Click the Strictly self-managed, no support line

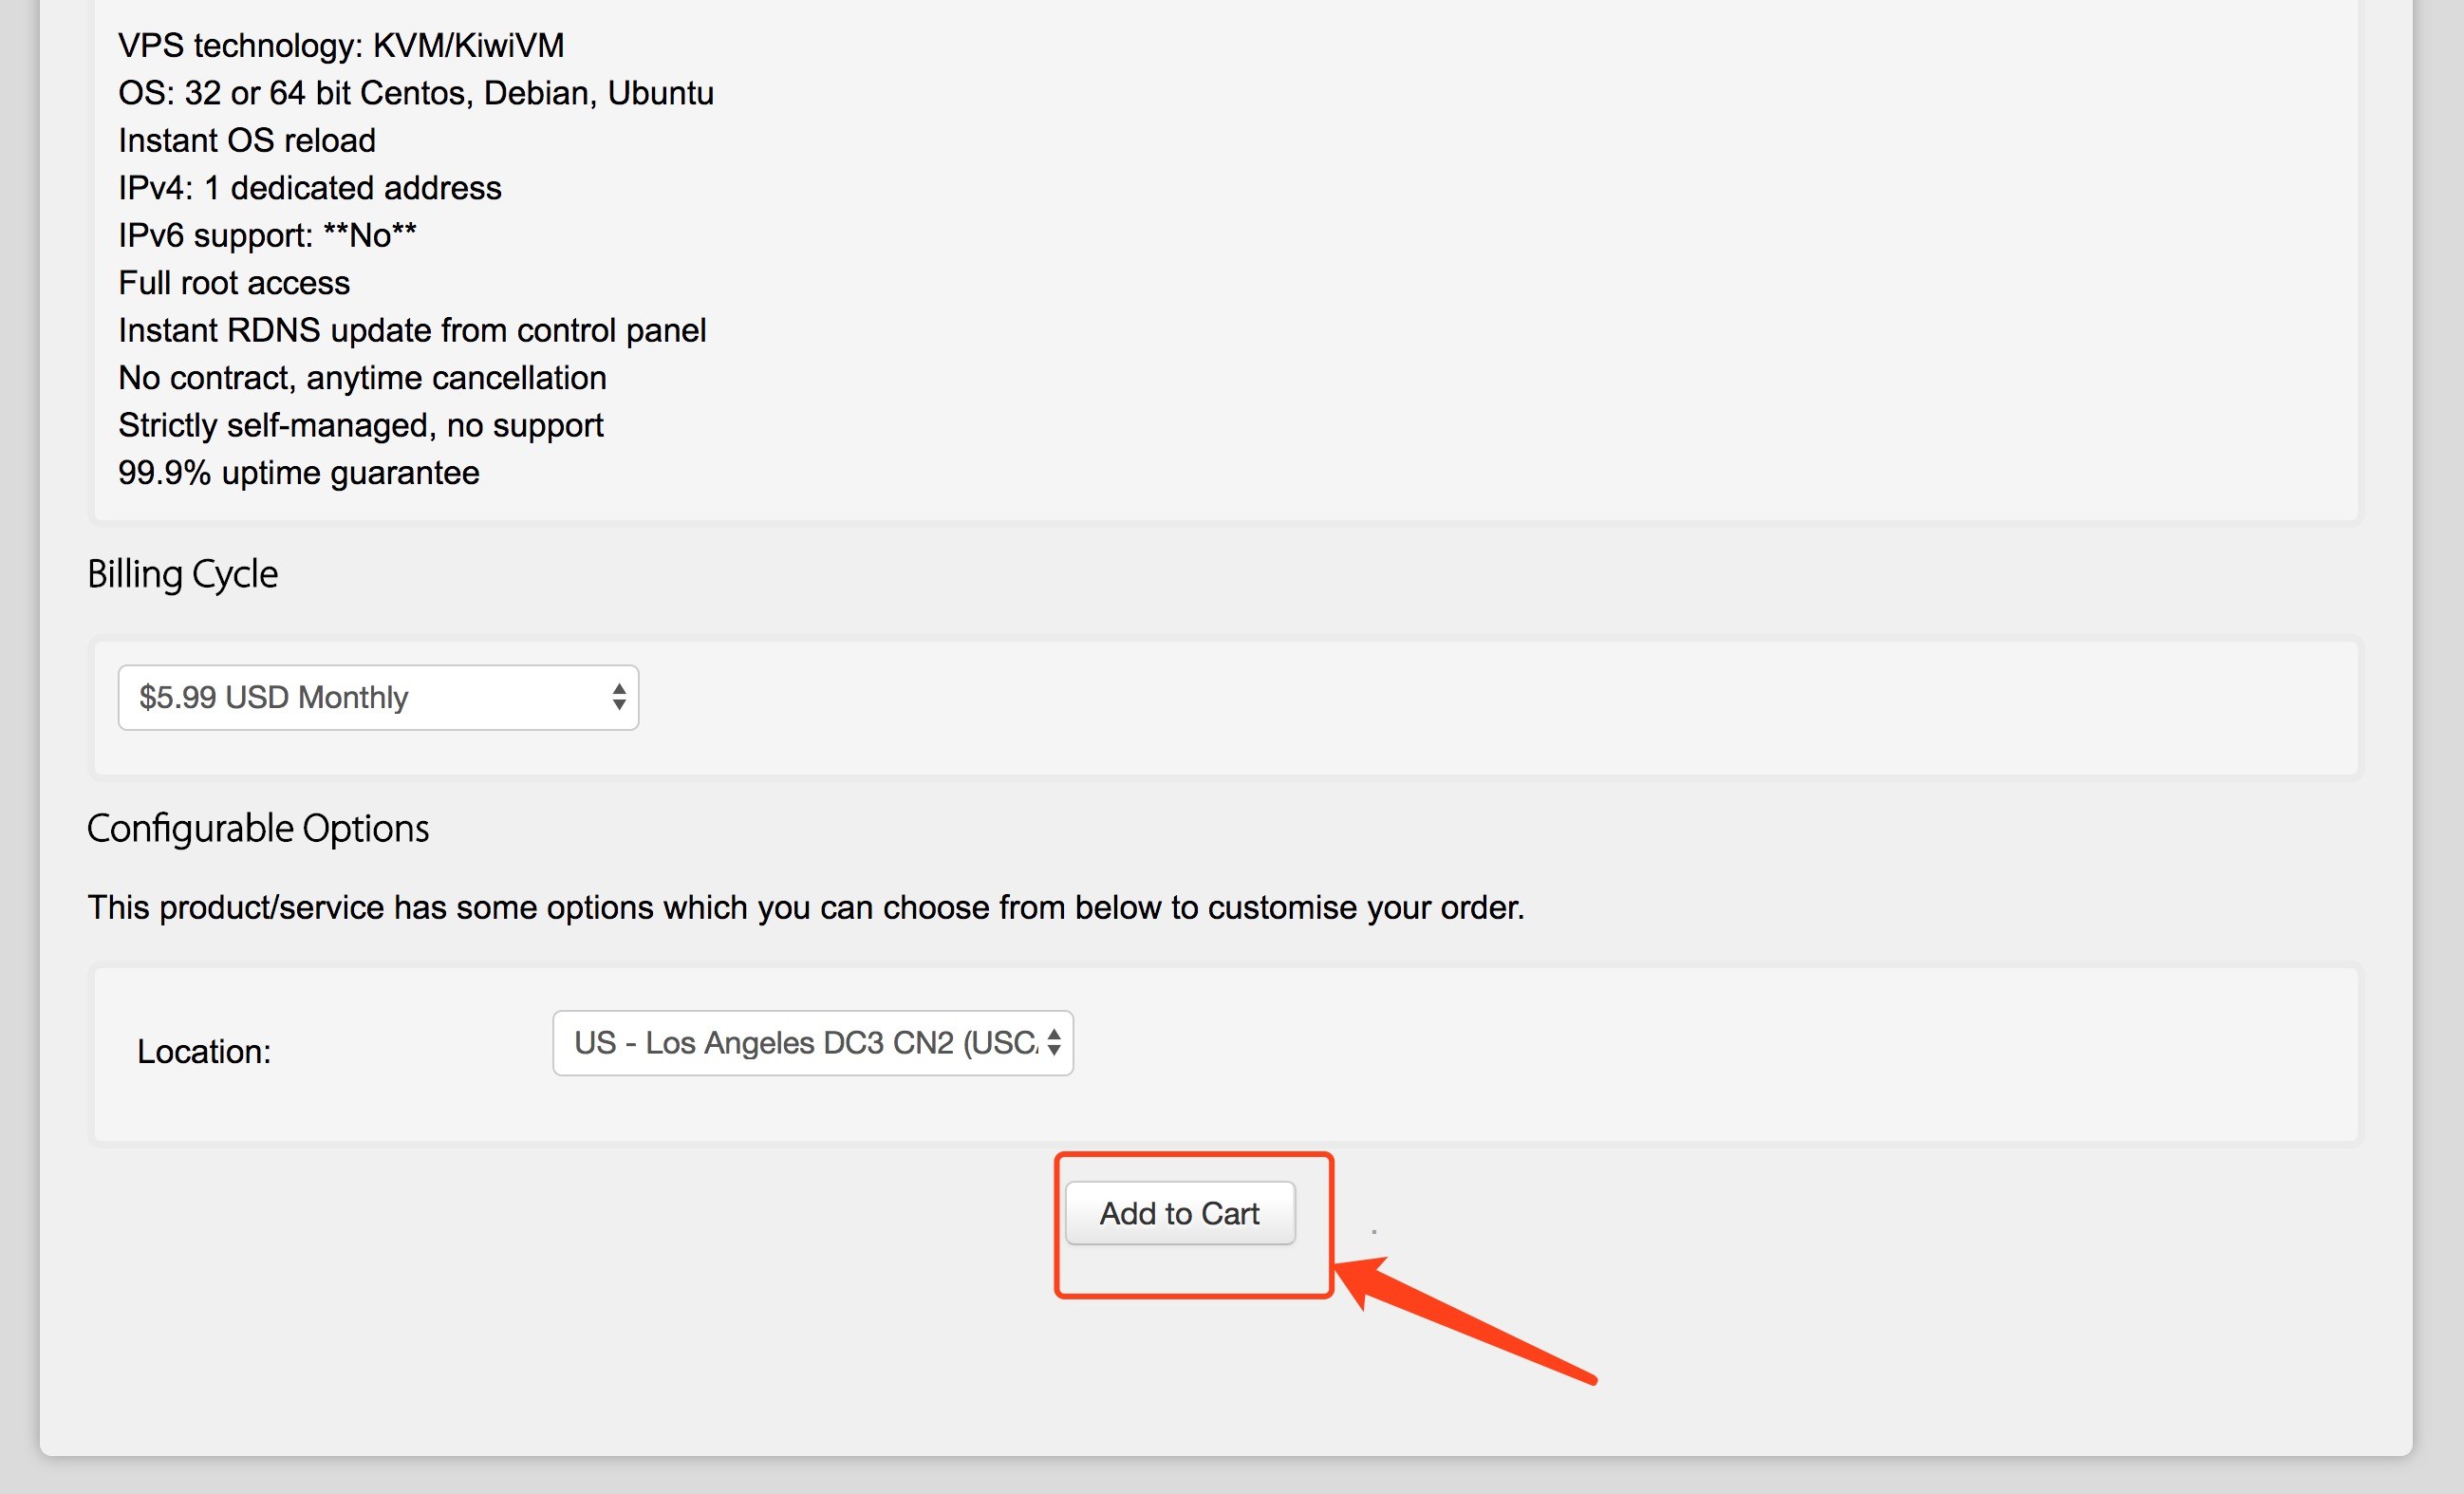coord(360,425)
